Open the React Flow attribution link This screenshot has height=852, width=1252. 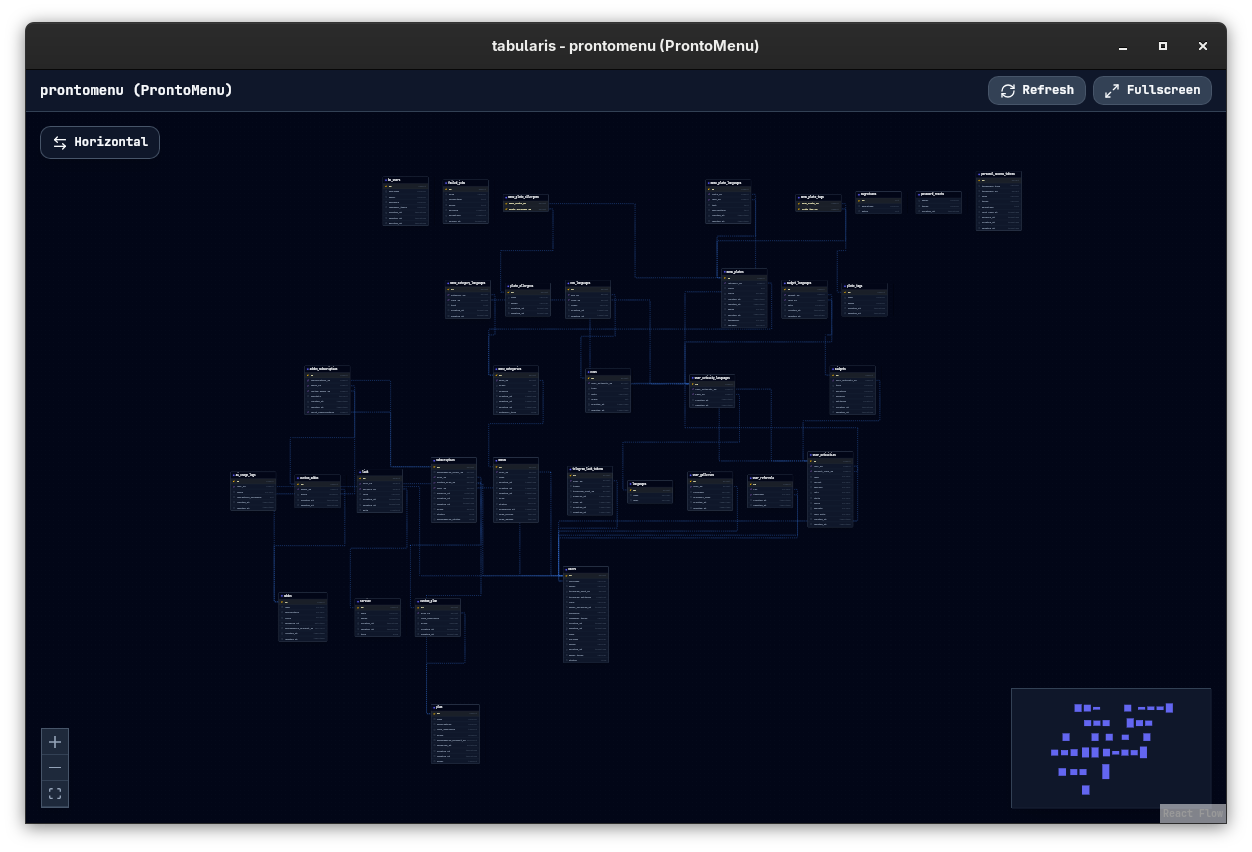[x=1192, y=813]
